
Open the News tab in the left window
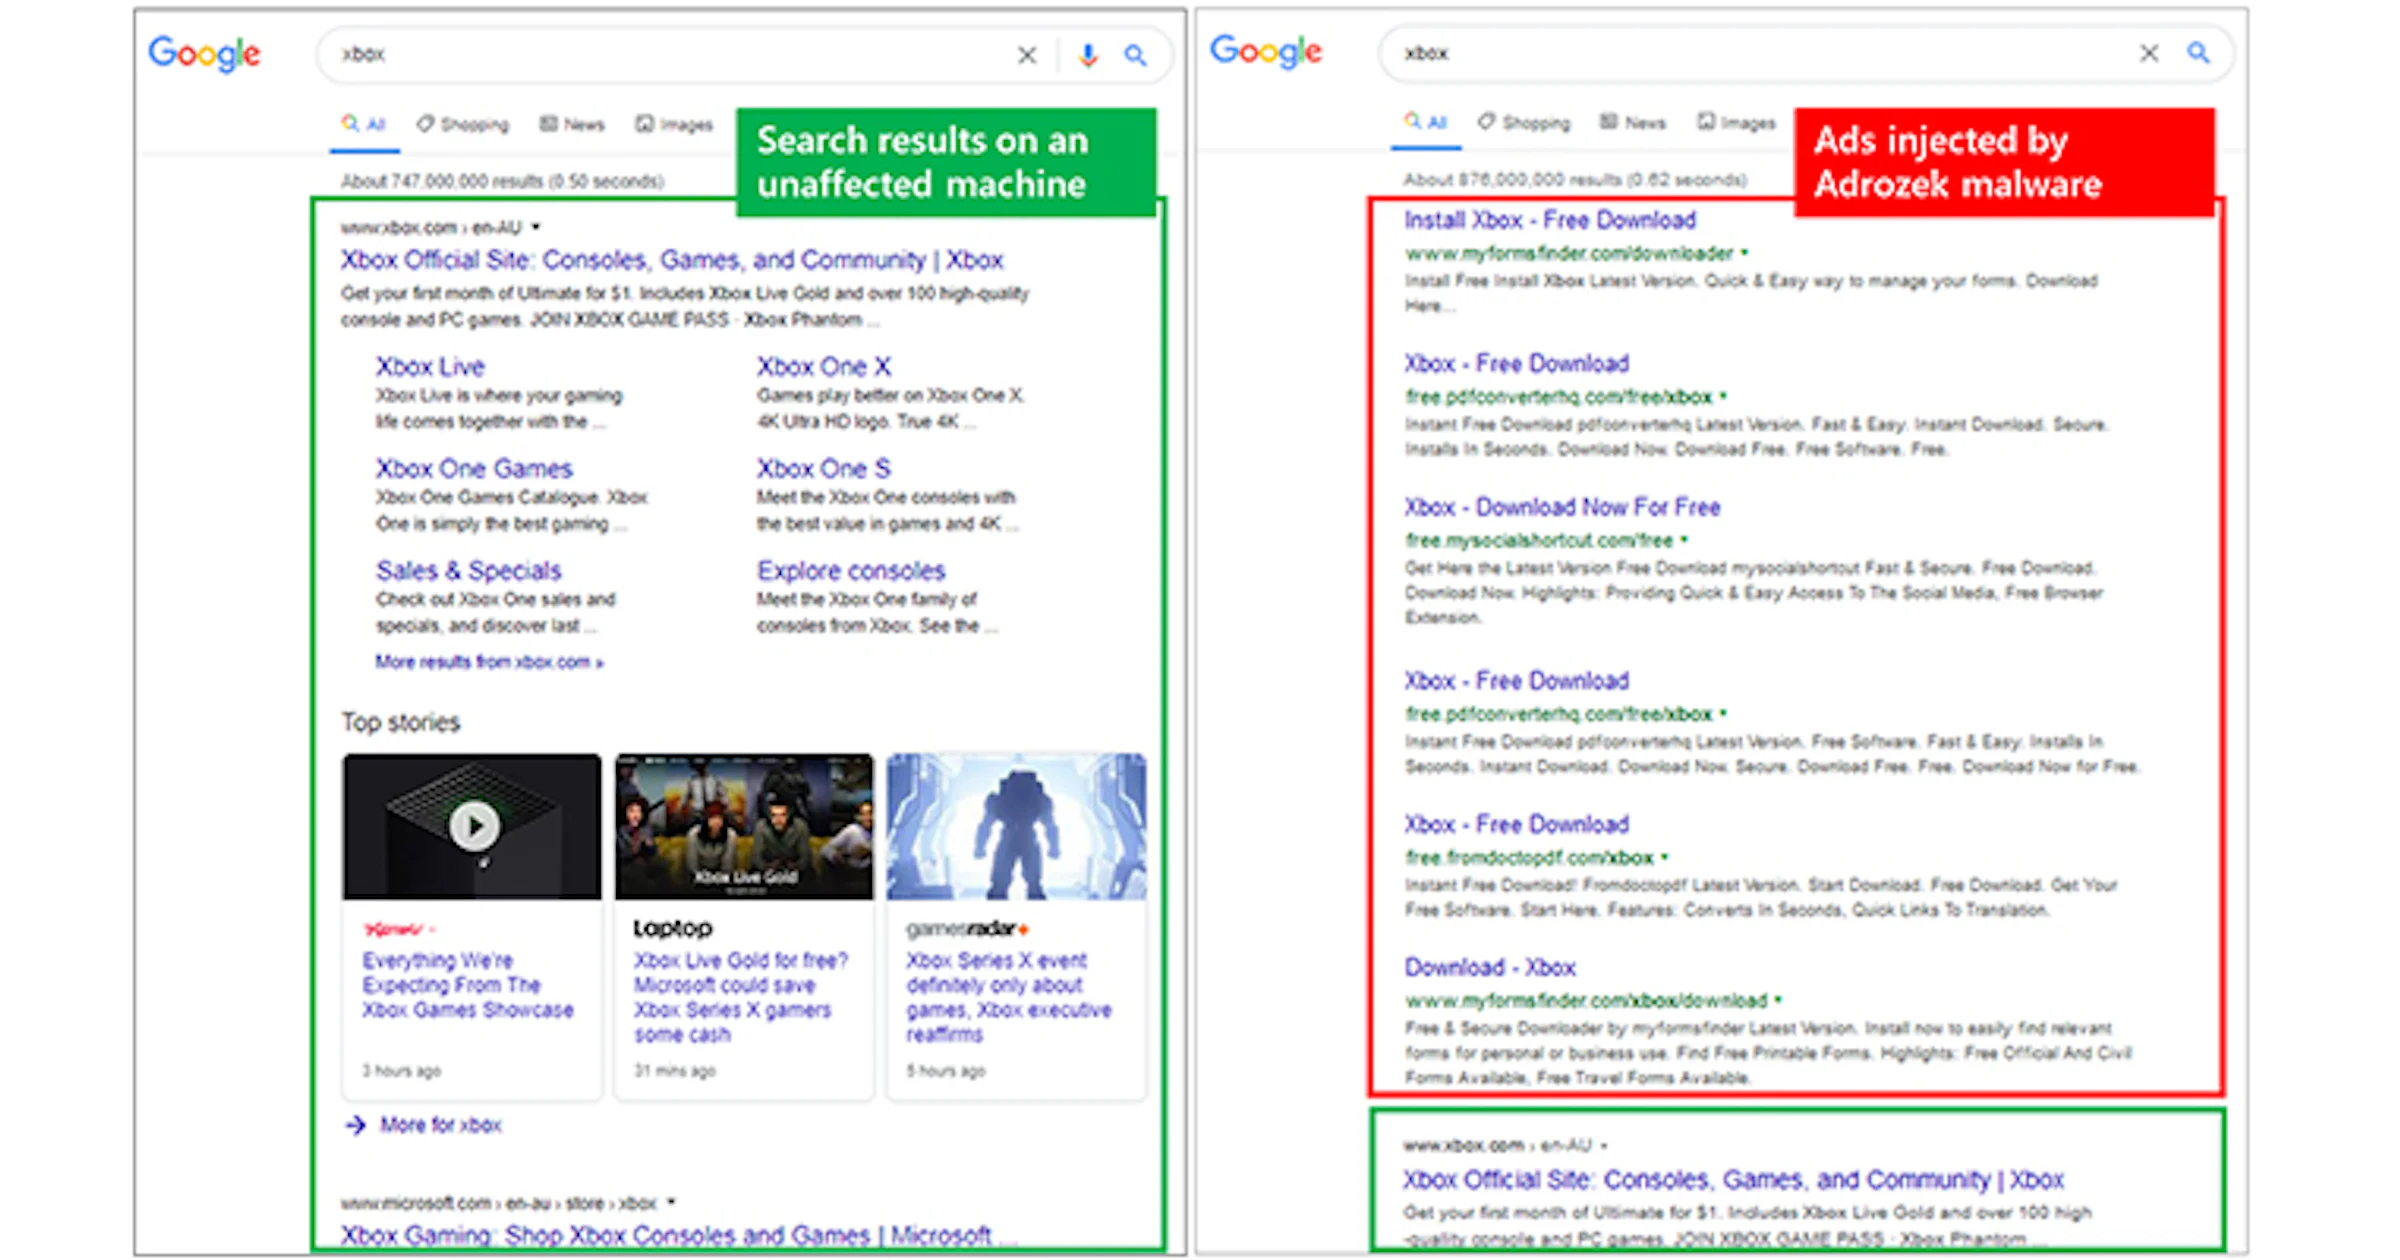click(x=573, y=125)
